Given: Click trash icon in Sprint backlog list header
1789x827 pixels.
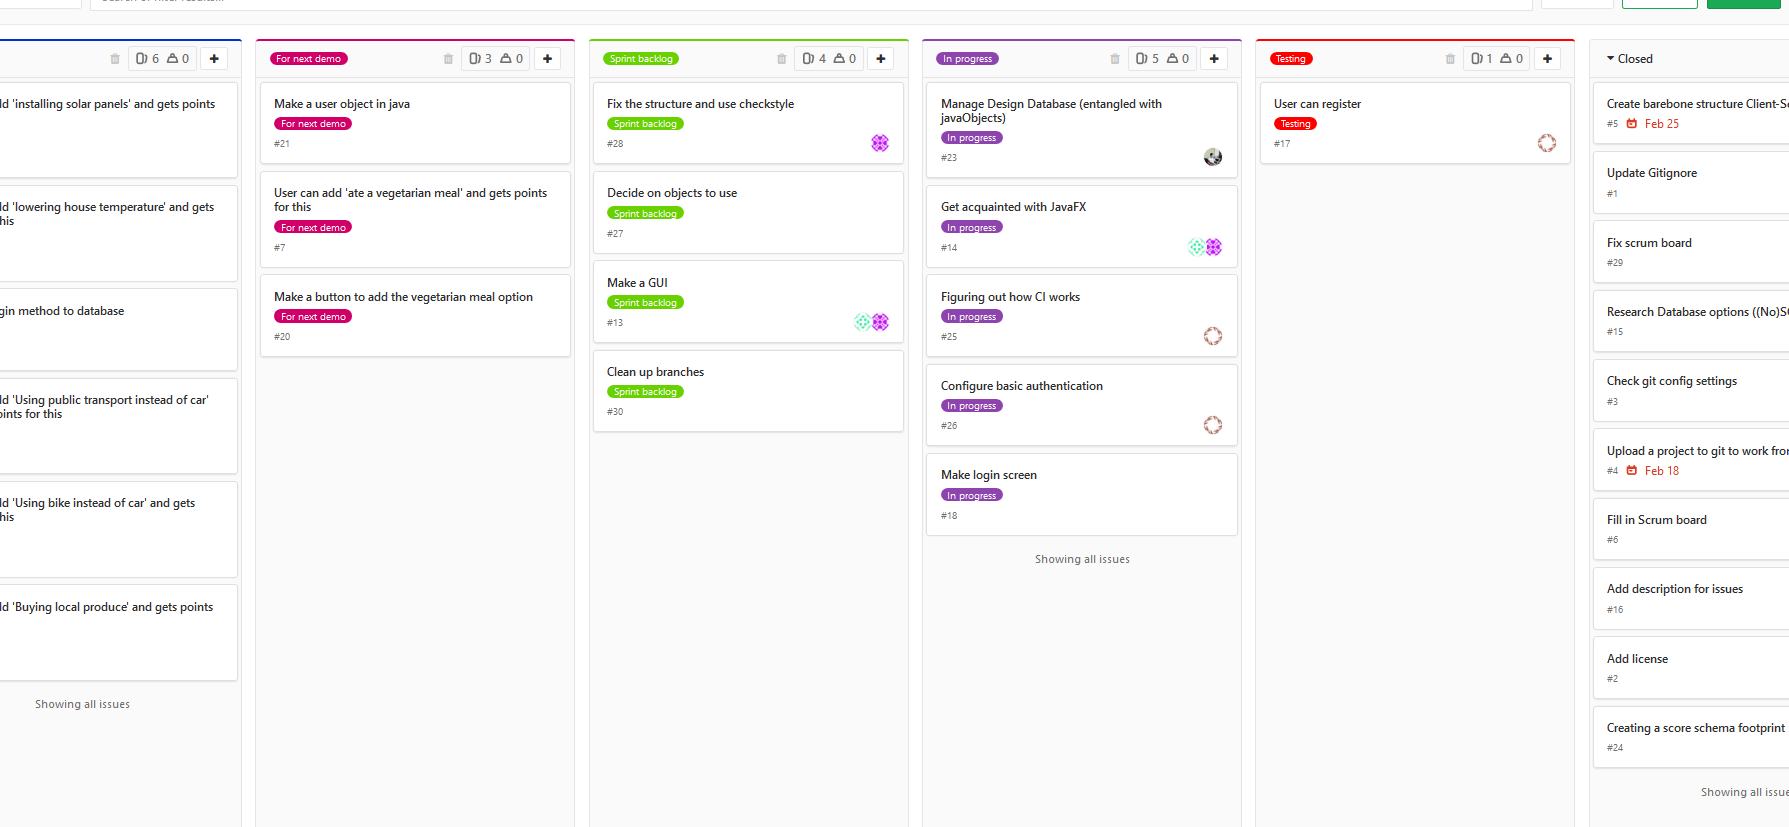Looking at the screenshot, I should click(x=781, y=59).
